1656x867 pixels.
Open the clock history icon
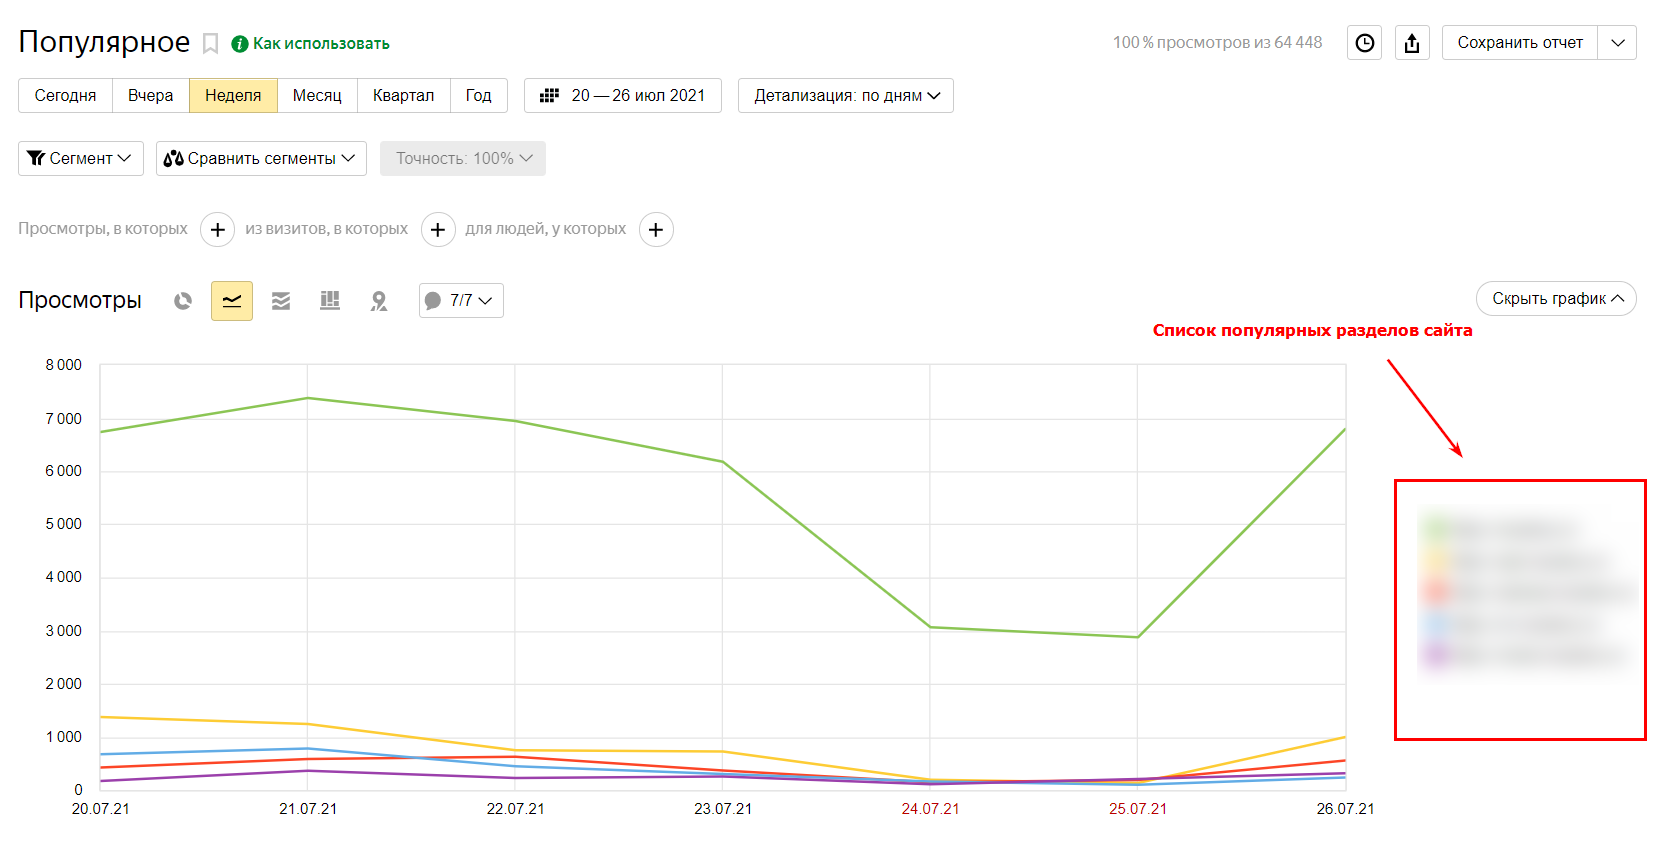(x=1365, y=43)
